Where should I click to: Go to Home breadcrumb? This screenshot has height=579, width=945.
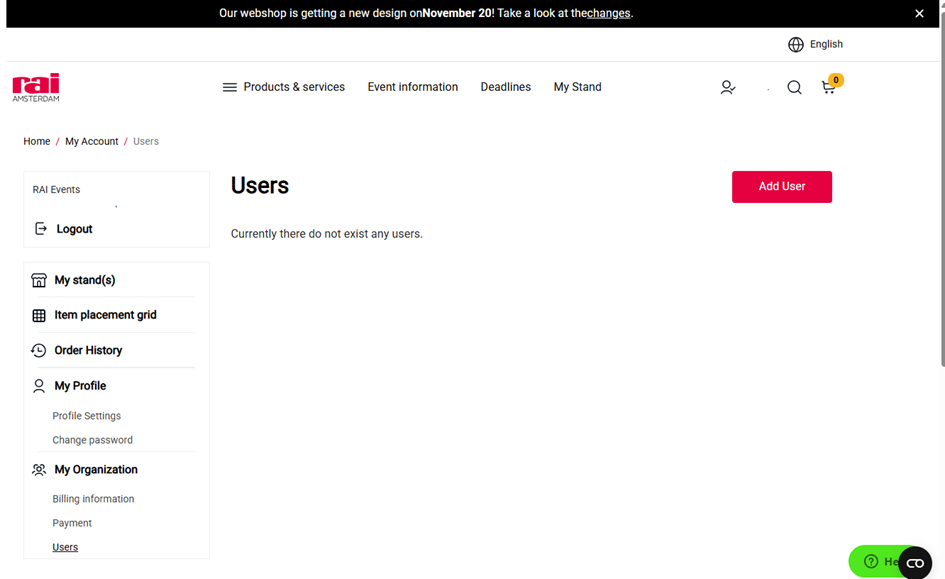(37, 141)
